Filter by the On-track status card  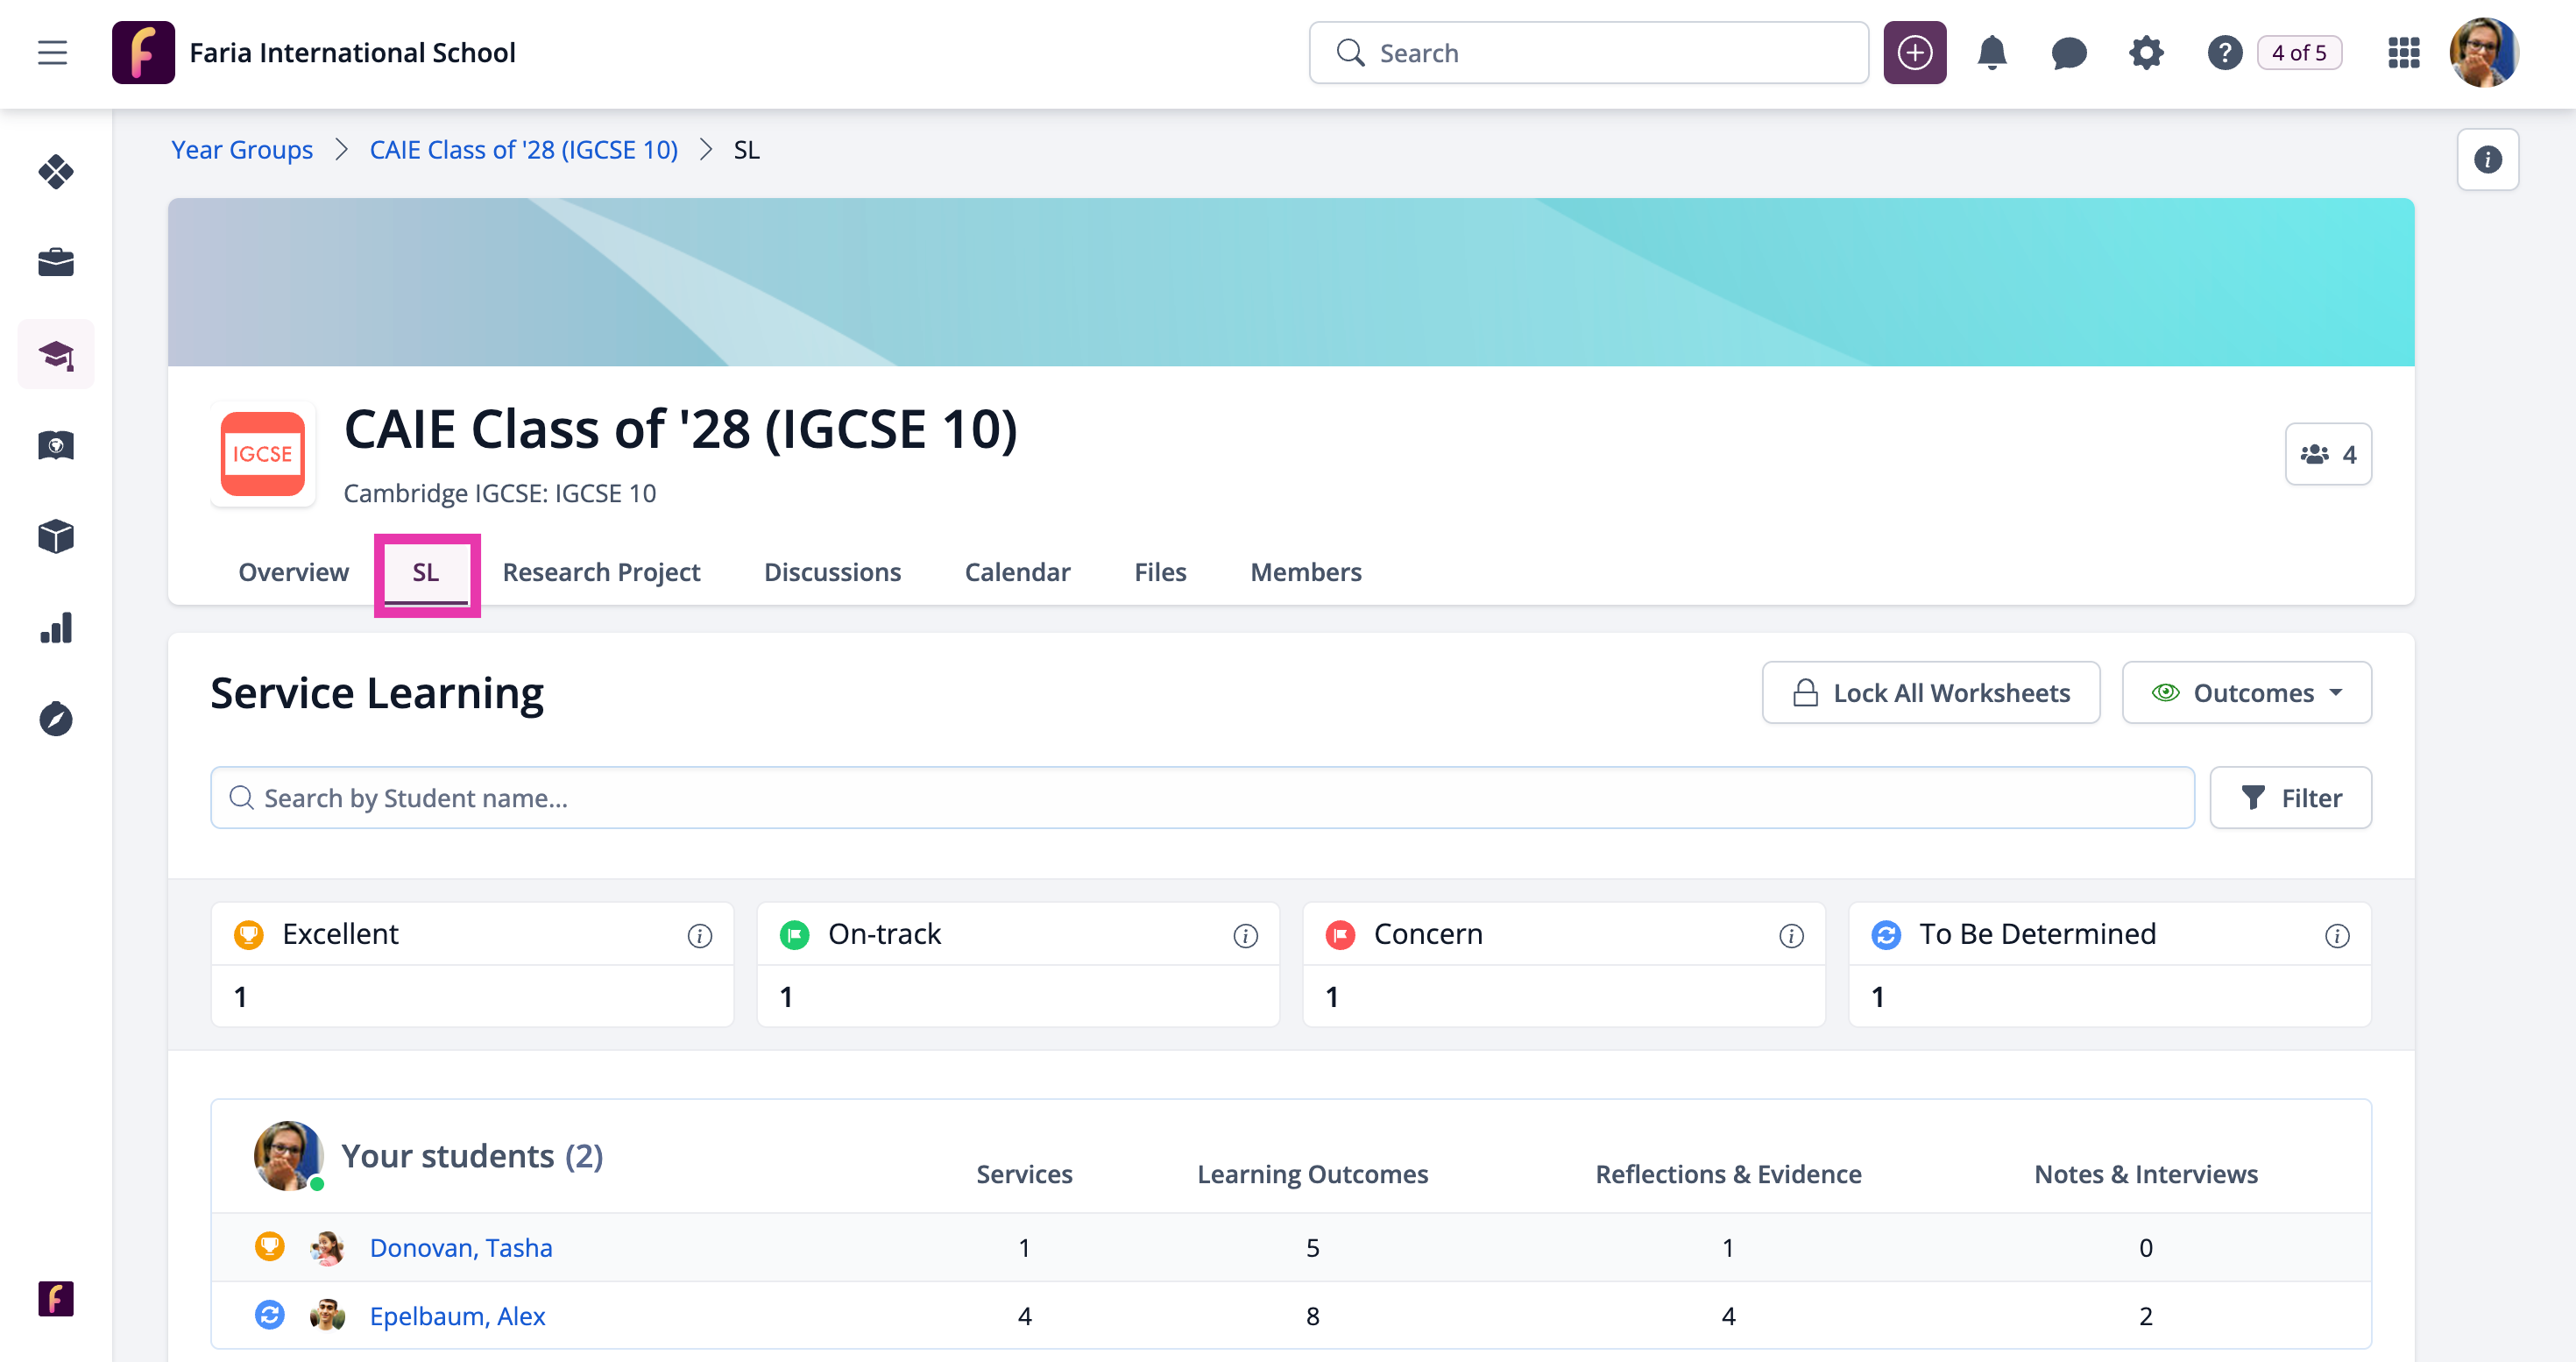coord(1018,965)
